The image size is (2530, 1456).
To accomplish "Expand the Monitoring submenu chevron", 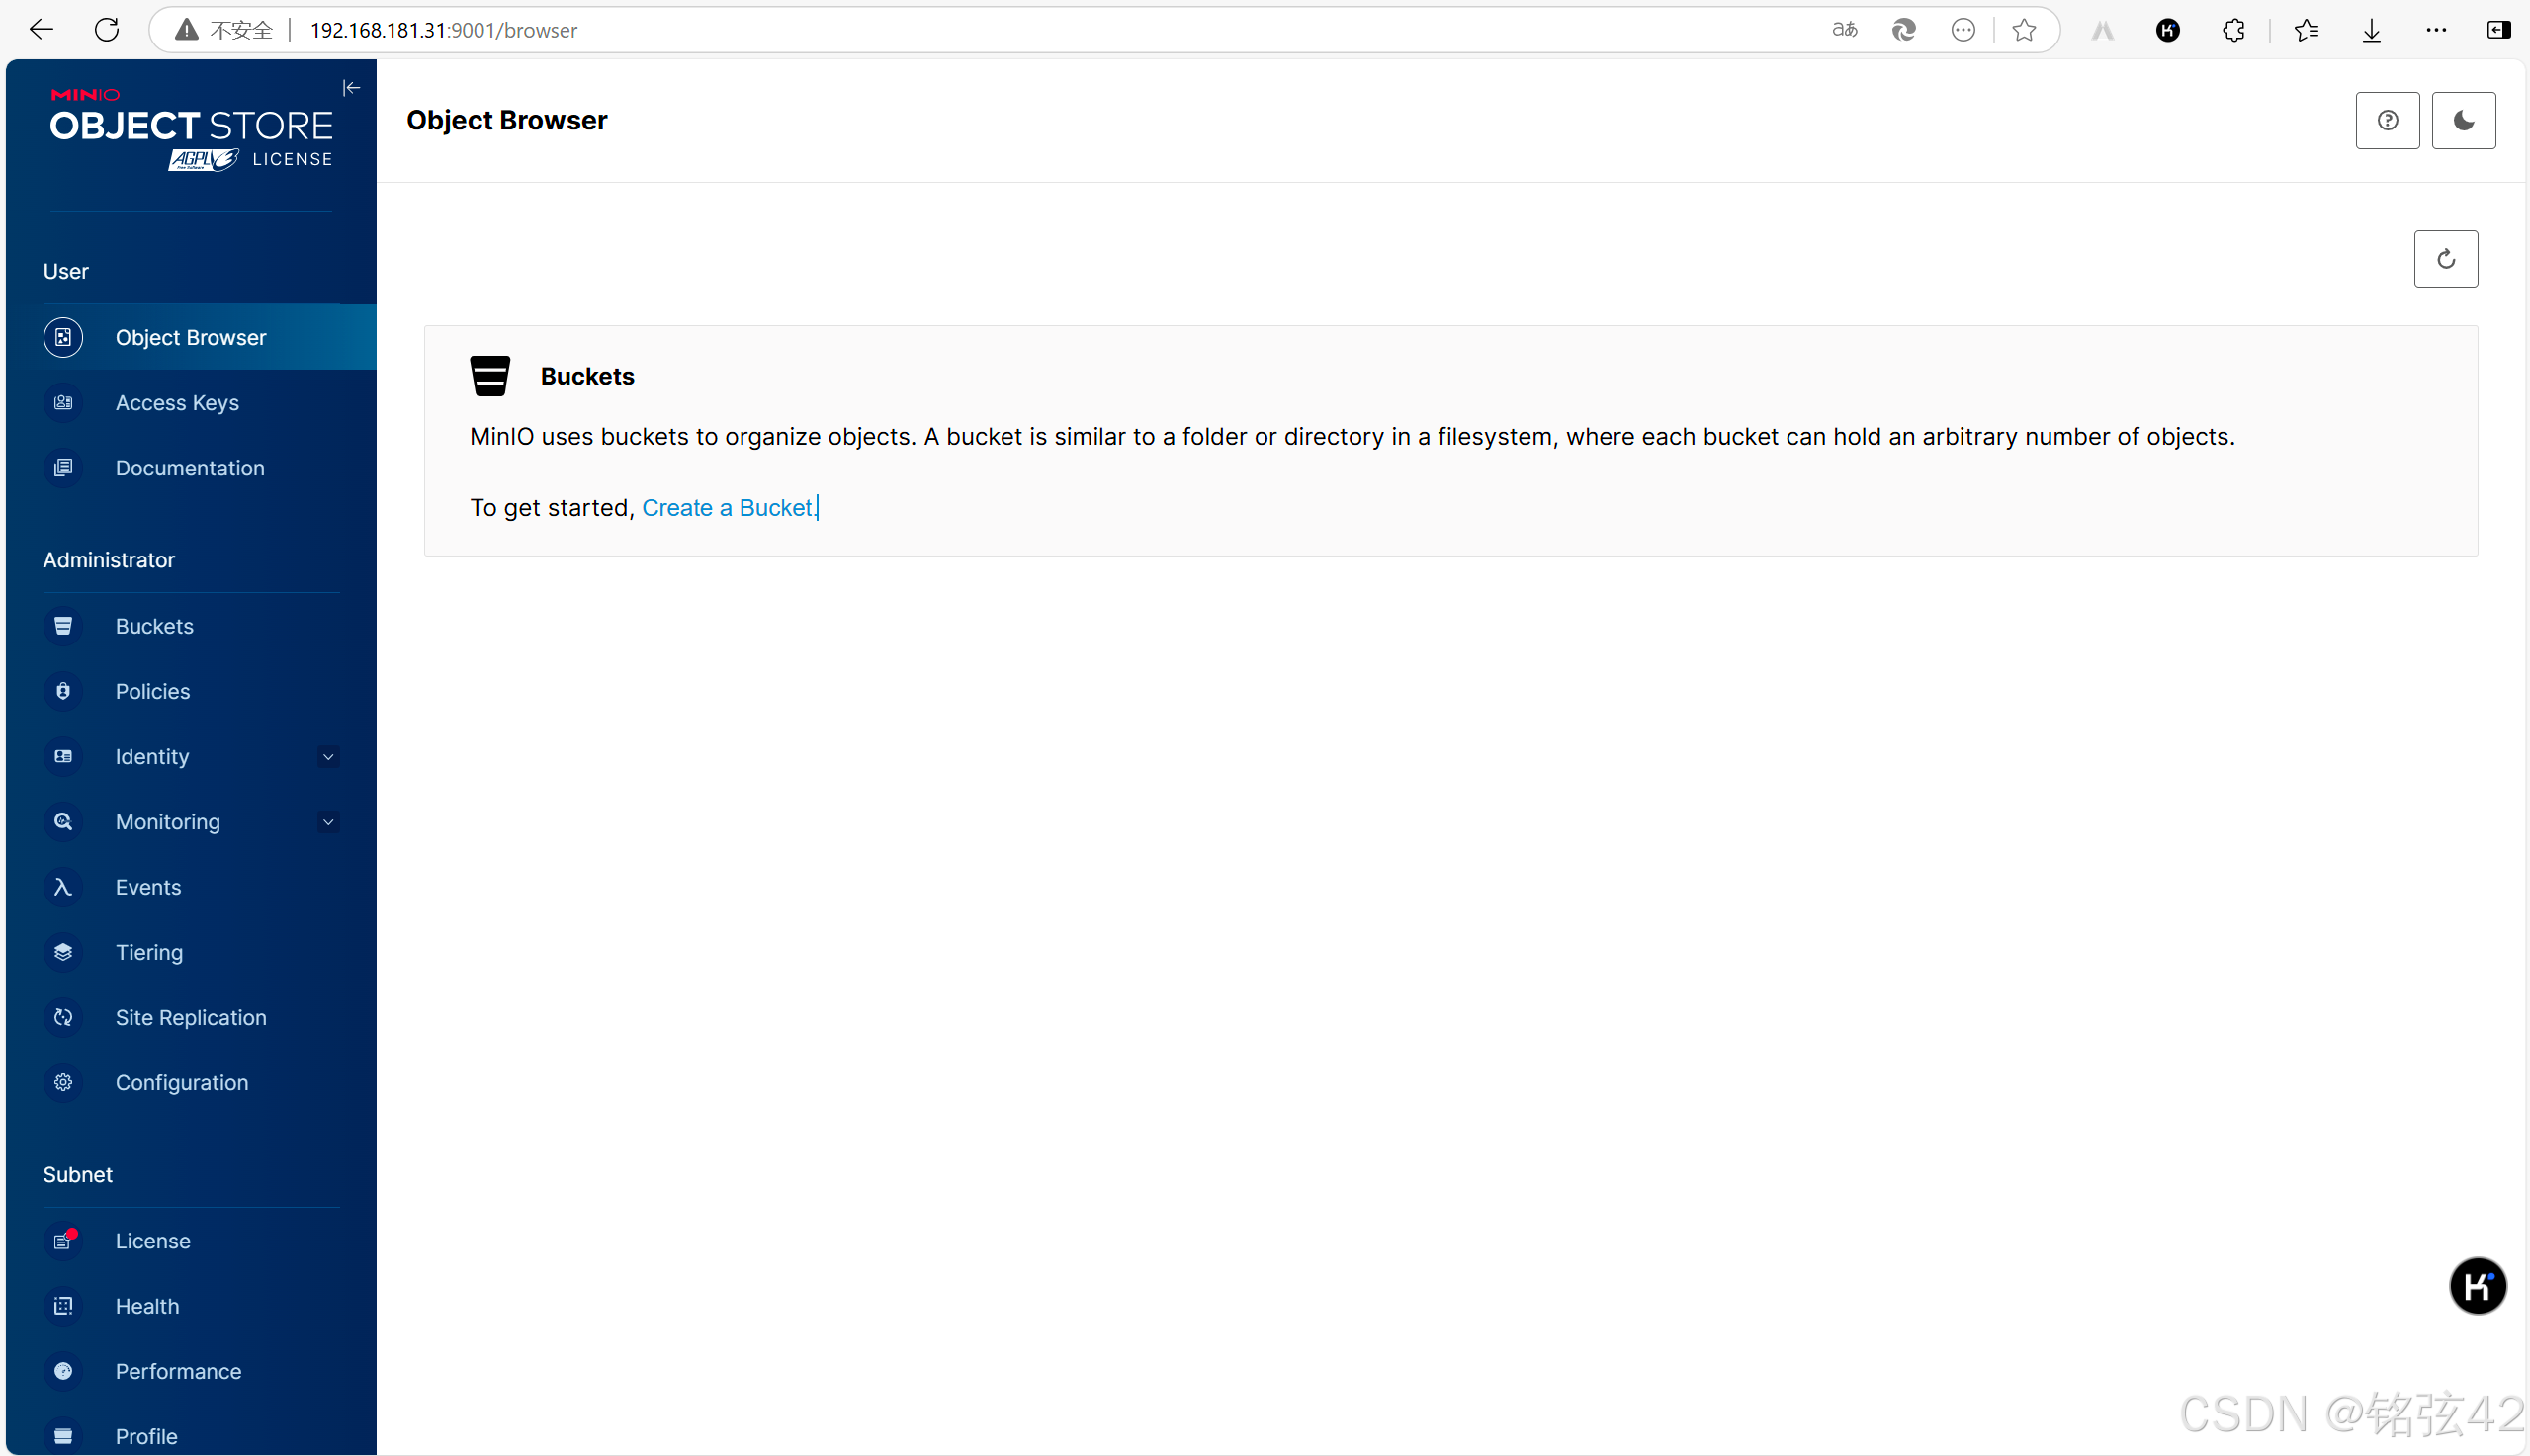I will click(328, 822).
